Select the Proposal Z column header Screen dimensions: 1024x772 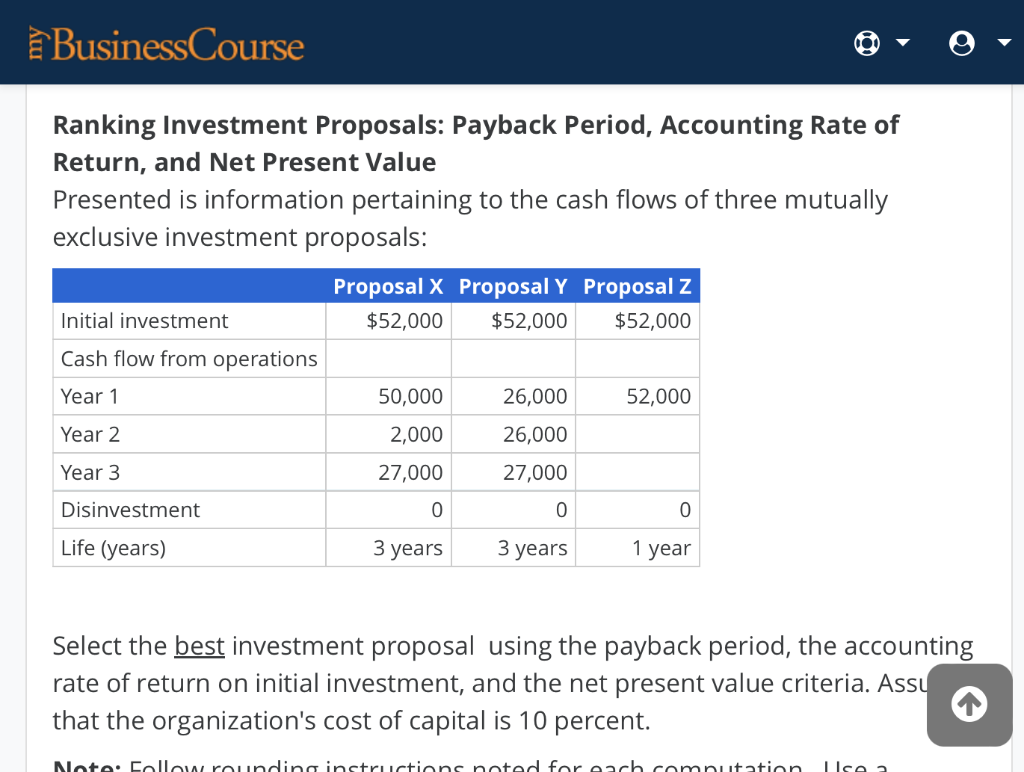click(x=637, y=286)
